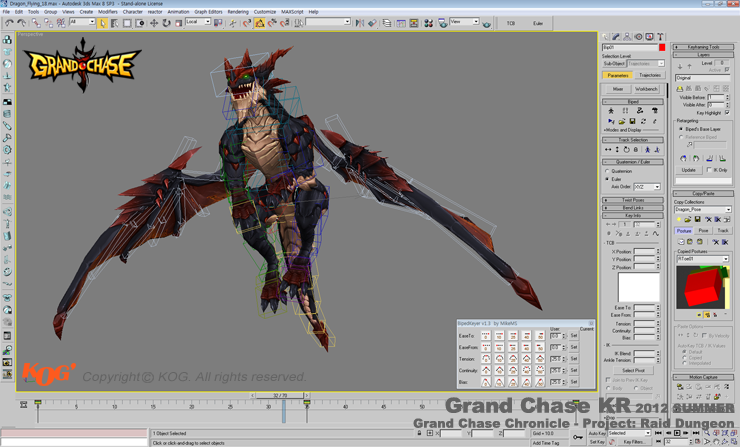Open the Motion tab in command panel
The width and height of the screenshot is (740, 447).
coord(638,37)
